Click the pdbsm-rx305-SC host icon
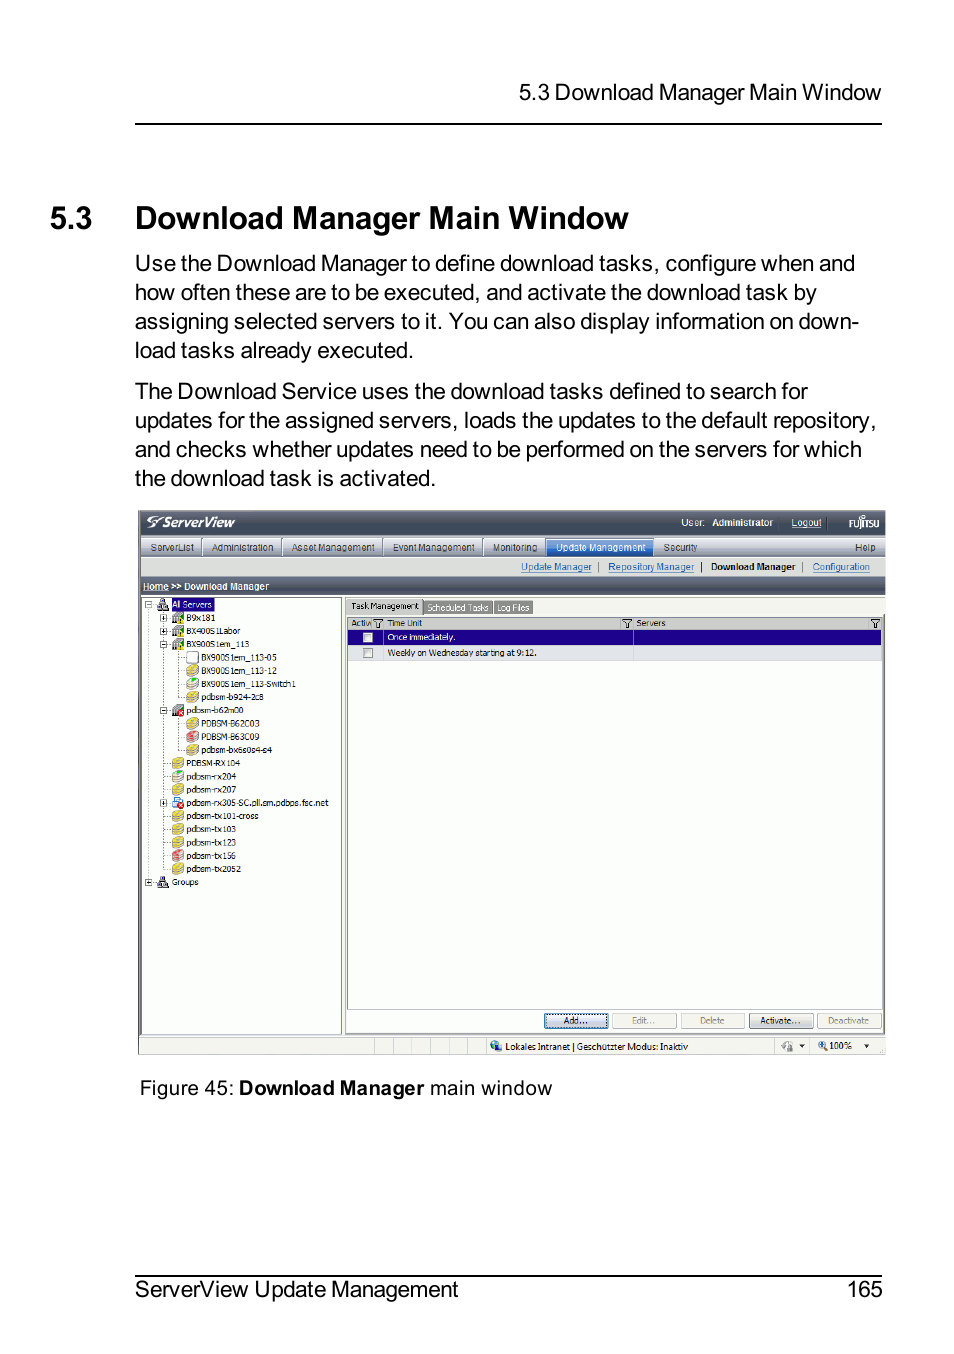The width and height of the screenshot is (954, 1354). point(178,803)
